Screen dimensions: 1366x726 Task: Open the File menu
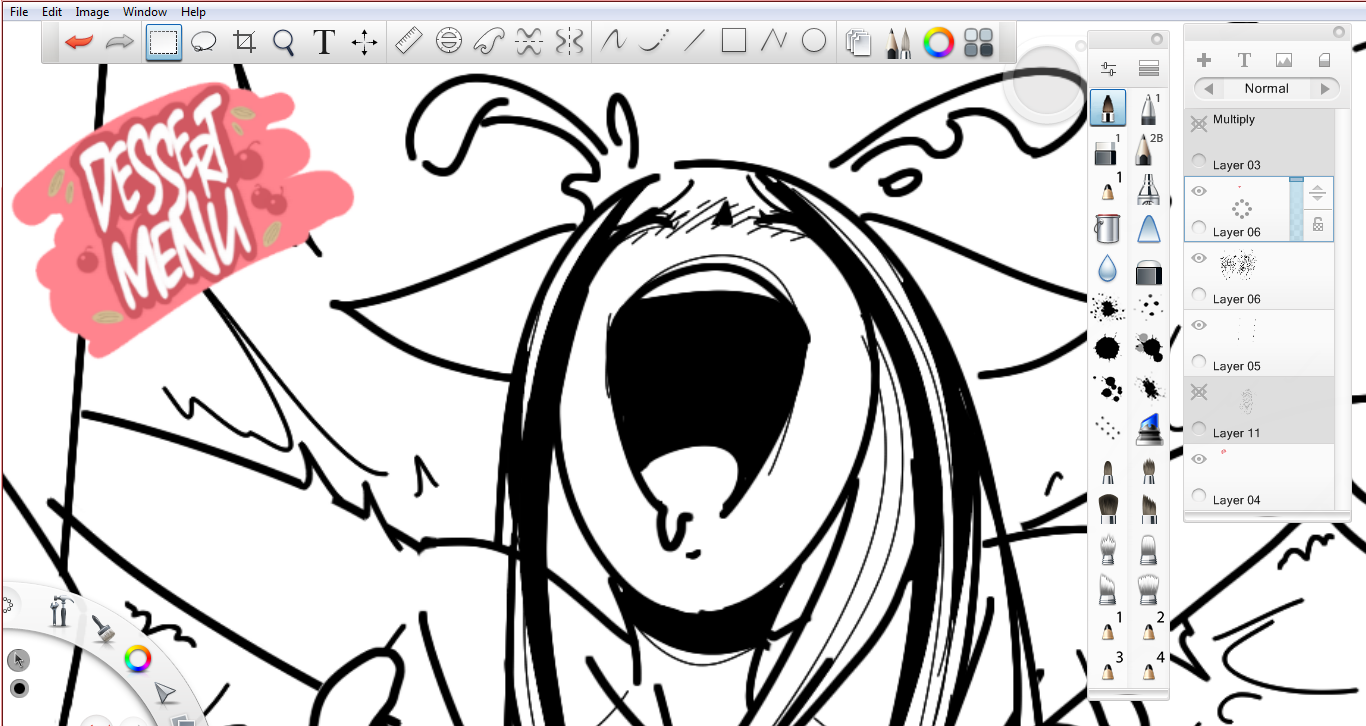19,12
